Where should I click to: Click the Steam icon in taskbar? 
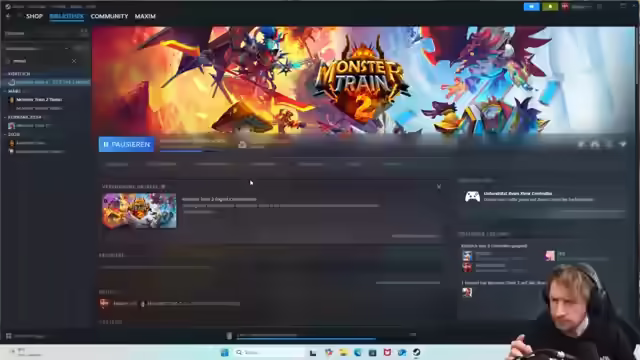point(416,353)
